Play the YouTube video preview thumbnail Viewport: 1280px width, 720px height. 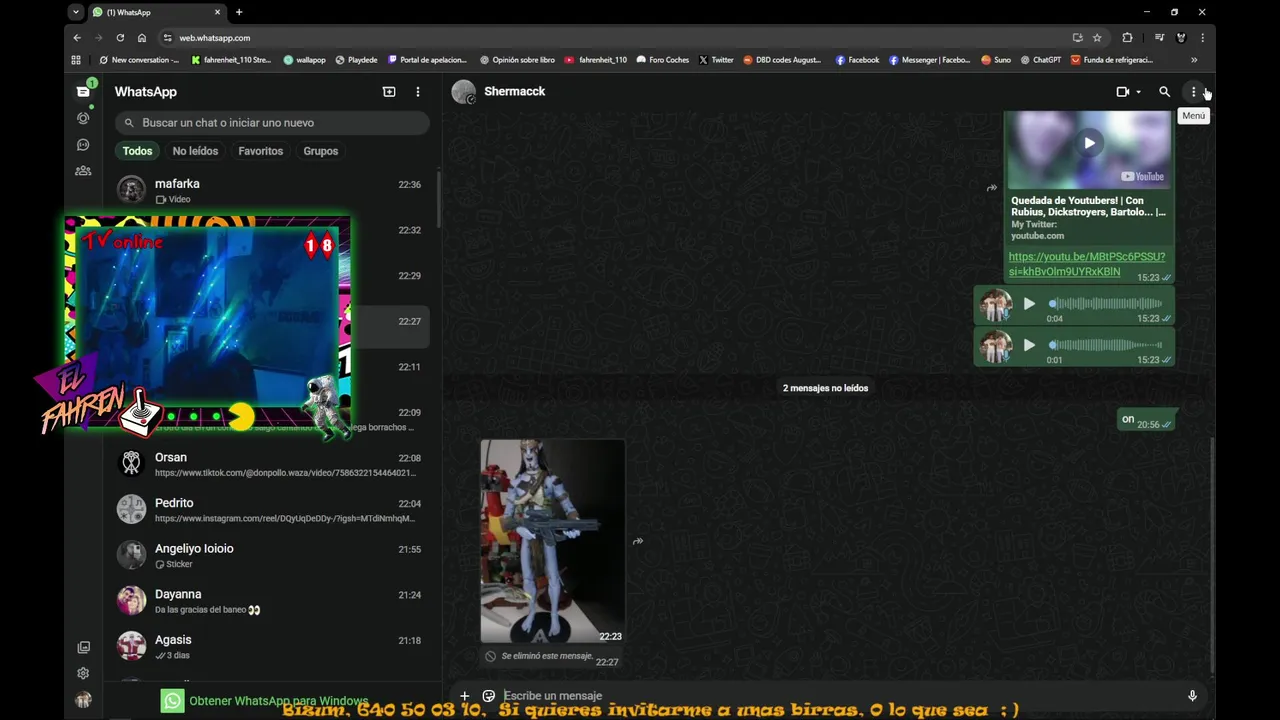point(1089,143)
